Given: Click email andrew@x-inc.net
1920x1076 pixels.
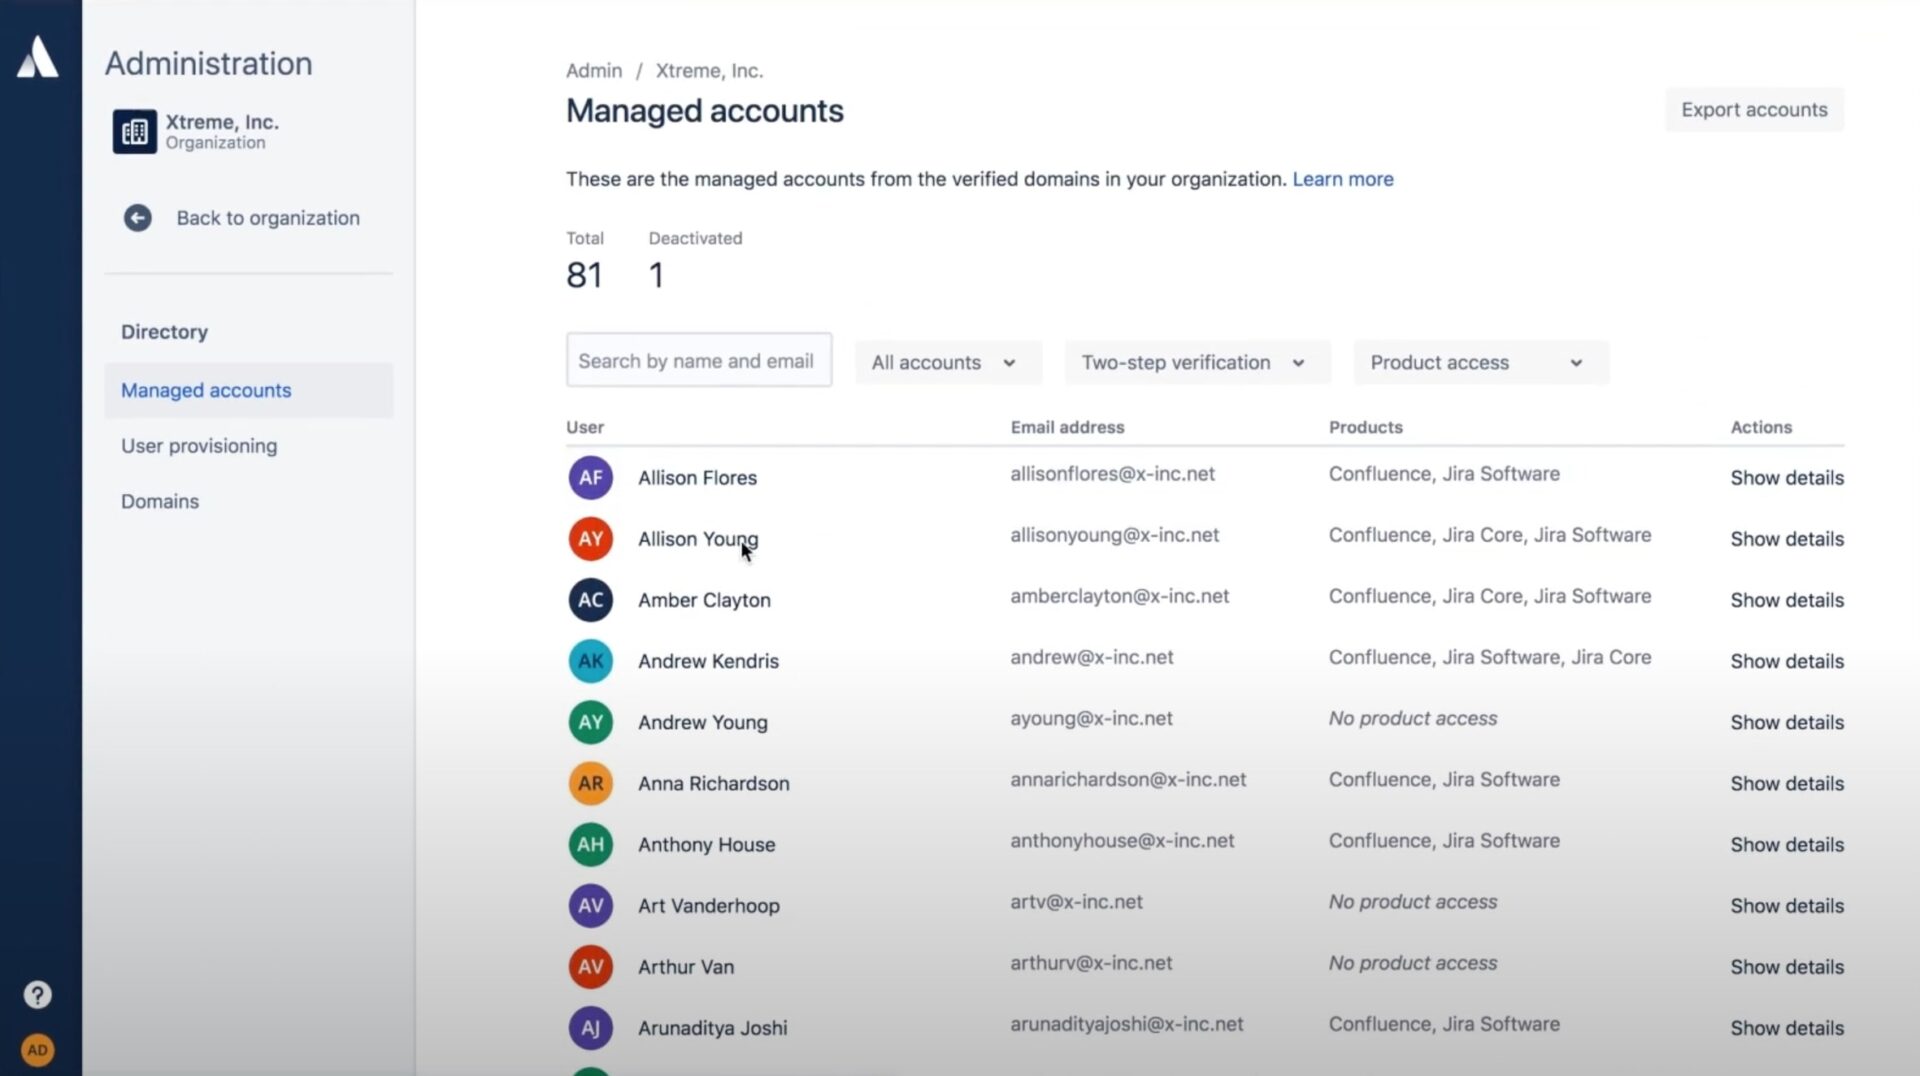Looking at the screenshot, I should click(x=1091, y=657).
